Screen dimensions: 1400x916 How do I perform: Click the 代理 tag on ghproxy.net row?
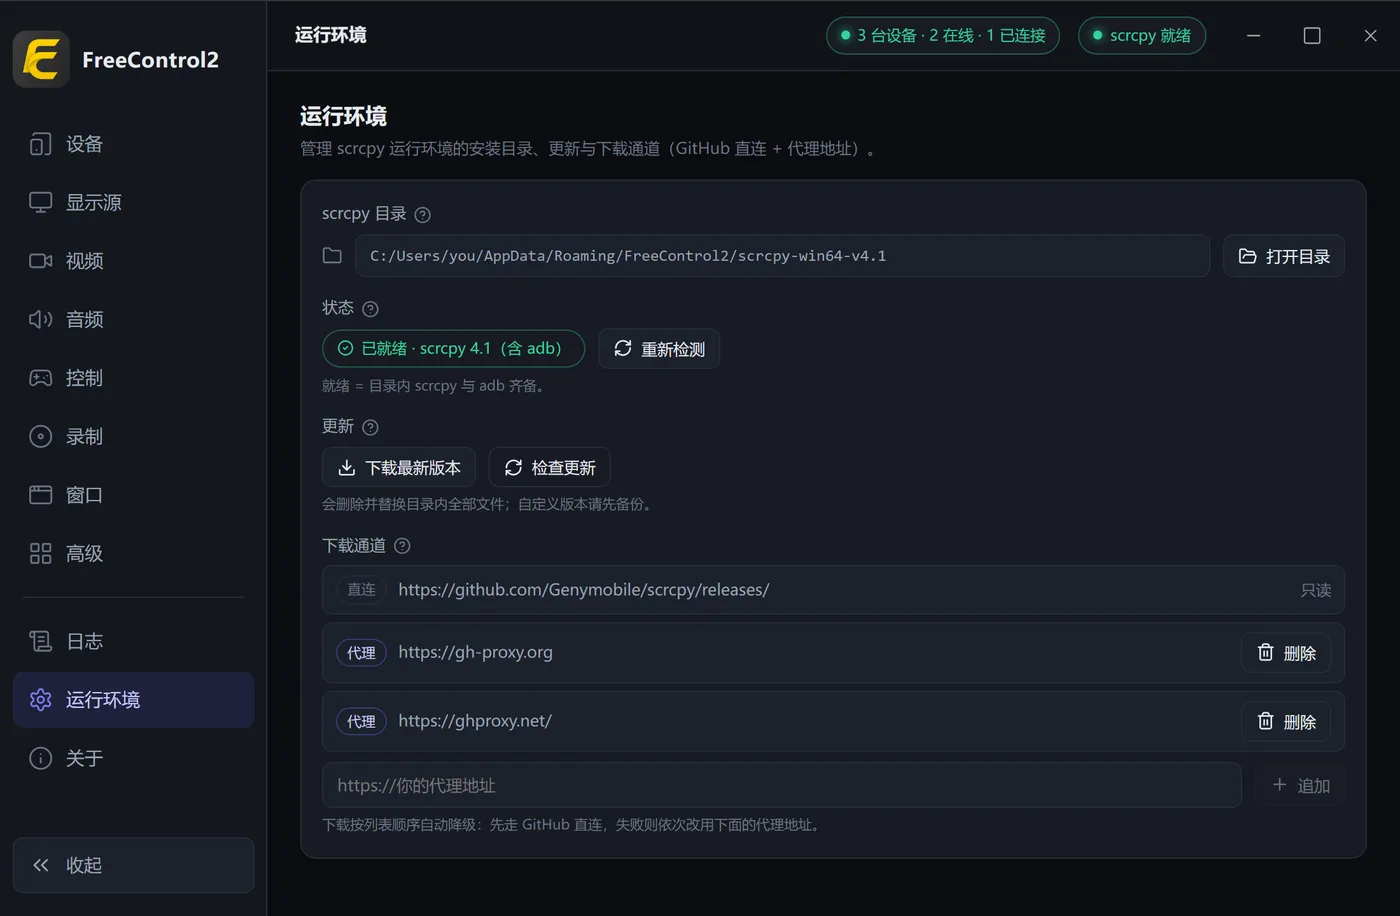tap(361, 722)
